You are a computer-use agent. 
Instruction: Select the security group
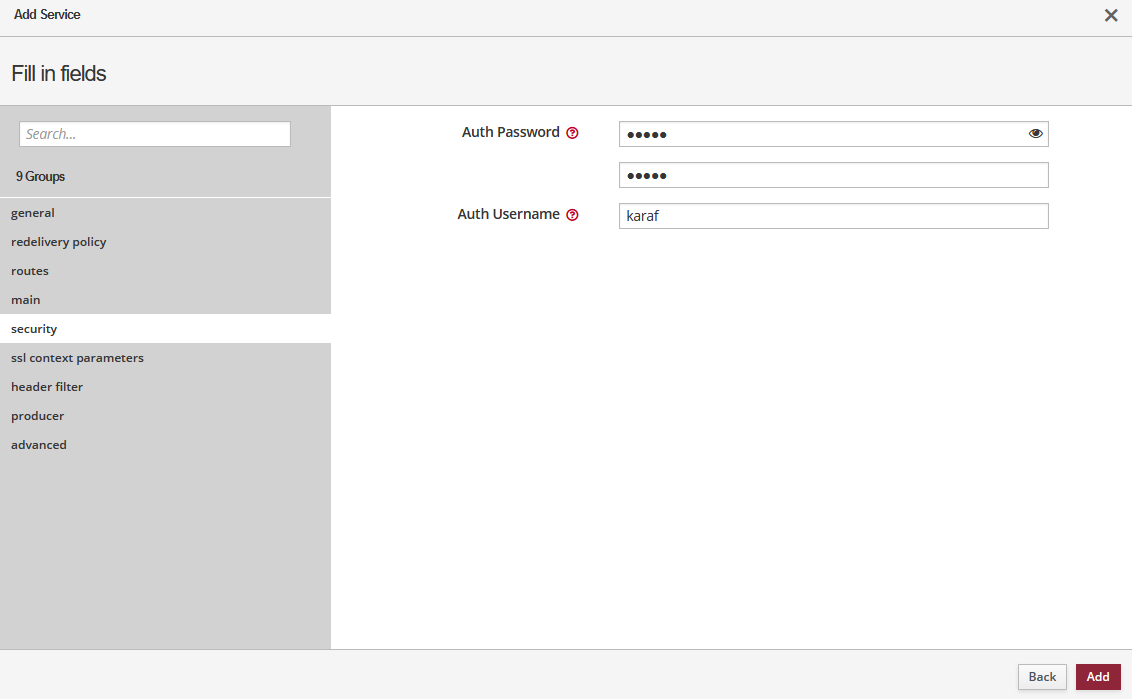(x=34, y=329)
